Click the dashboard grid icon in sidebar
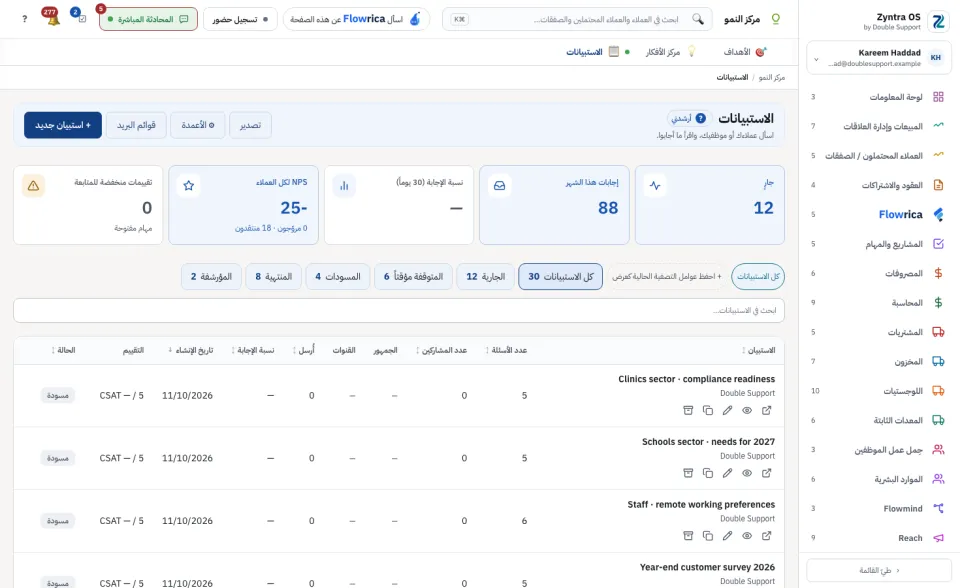This screenshot has height=588, width=960. (x=938, y=97)
